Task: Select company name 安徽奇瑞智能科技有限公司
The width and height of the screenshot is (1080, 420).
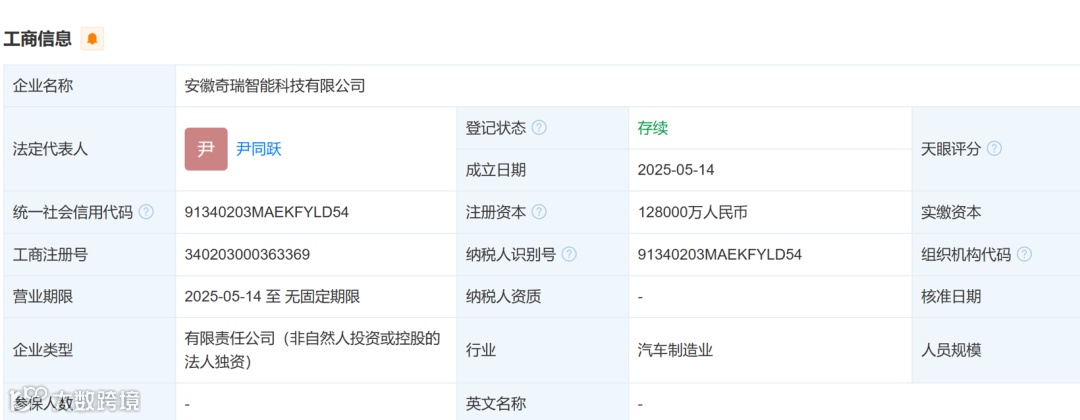Action: tap(275, 86)
